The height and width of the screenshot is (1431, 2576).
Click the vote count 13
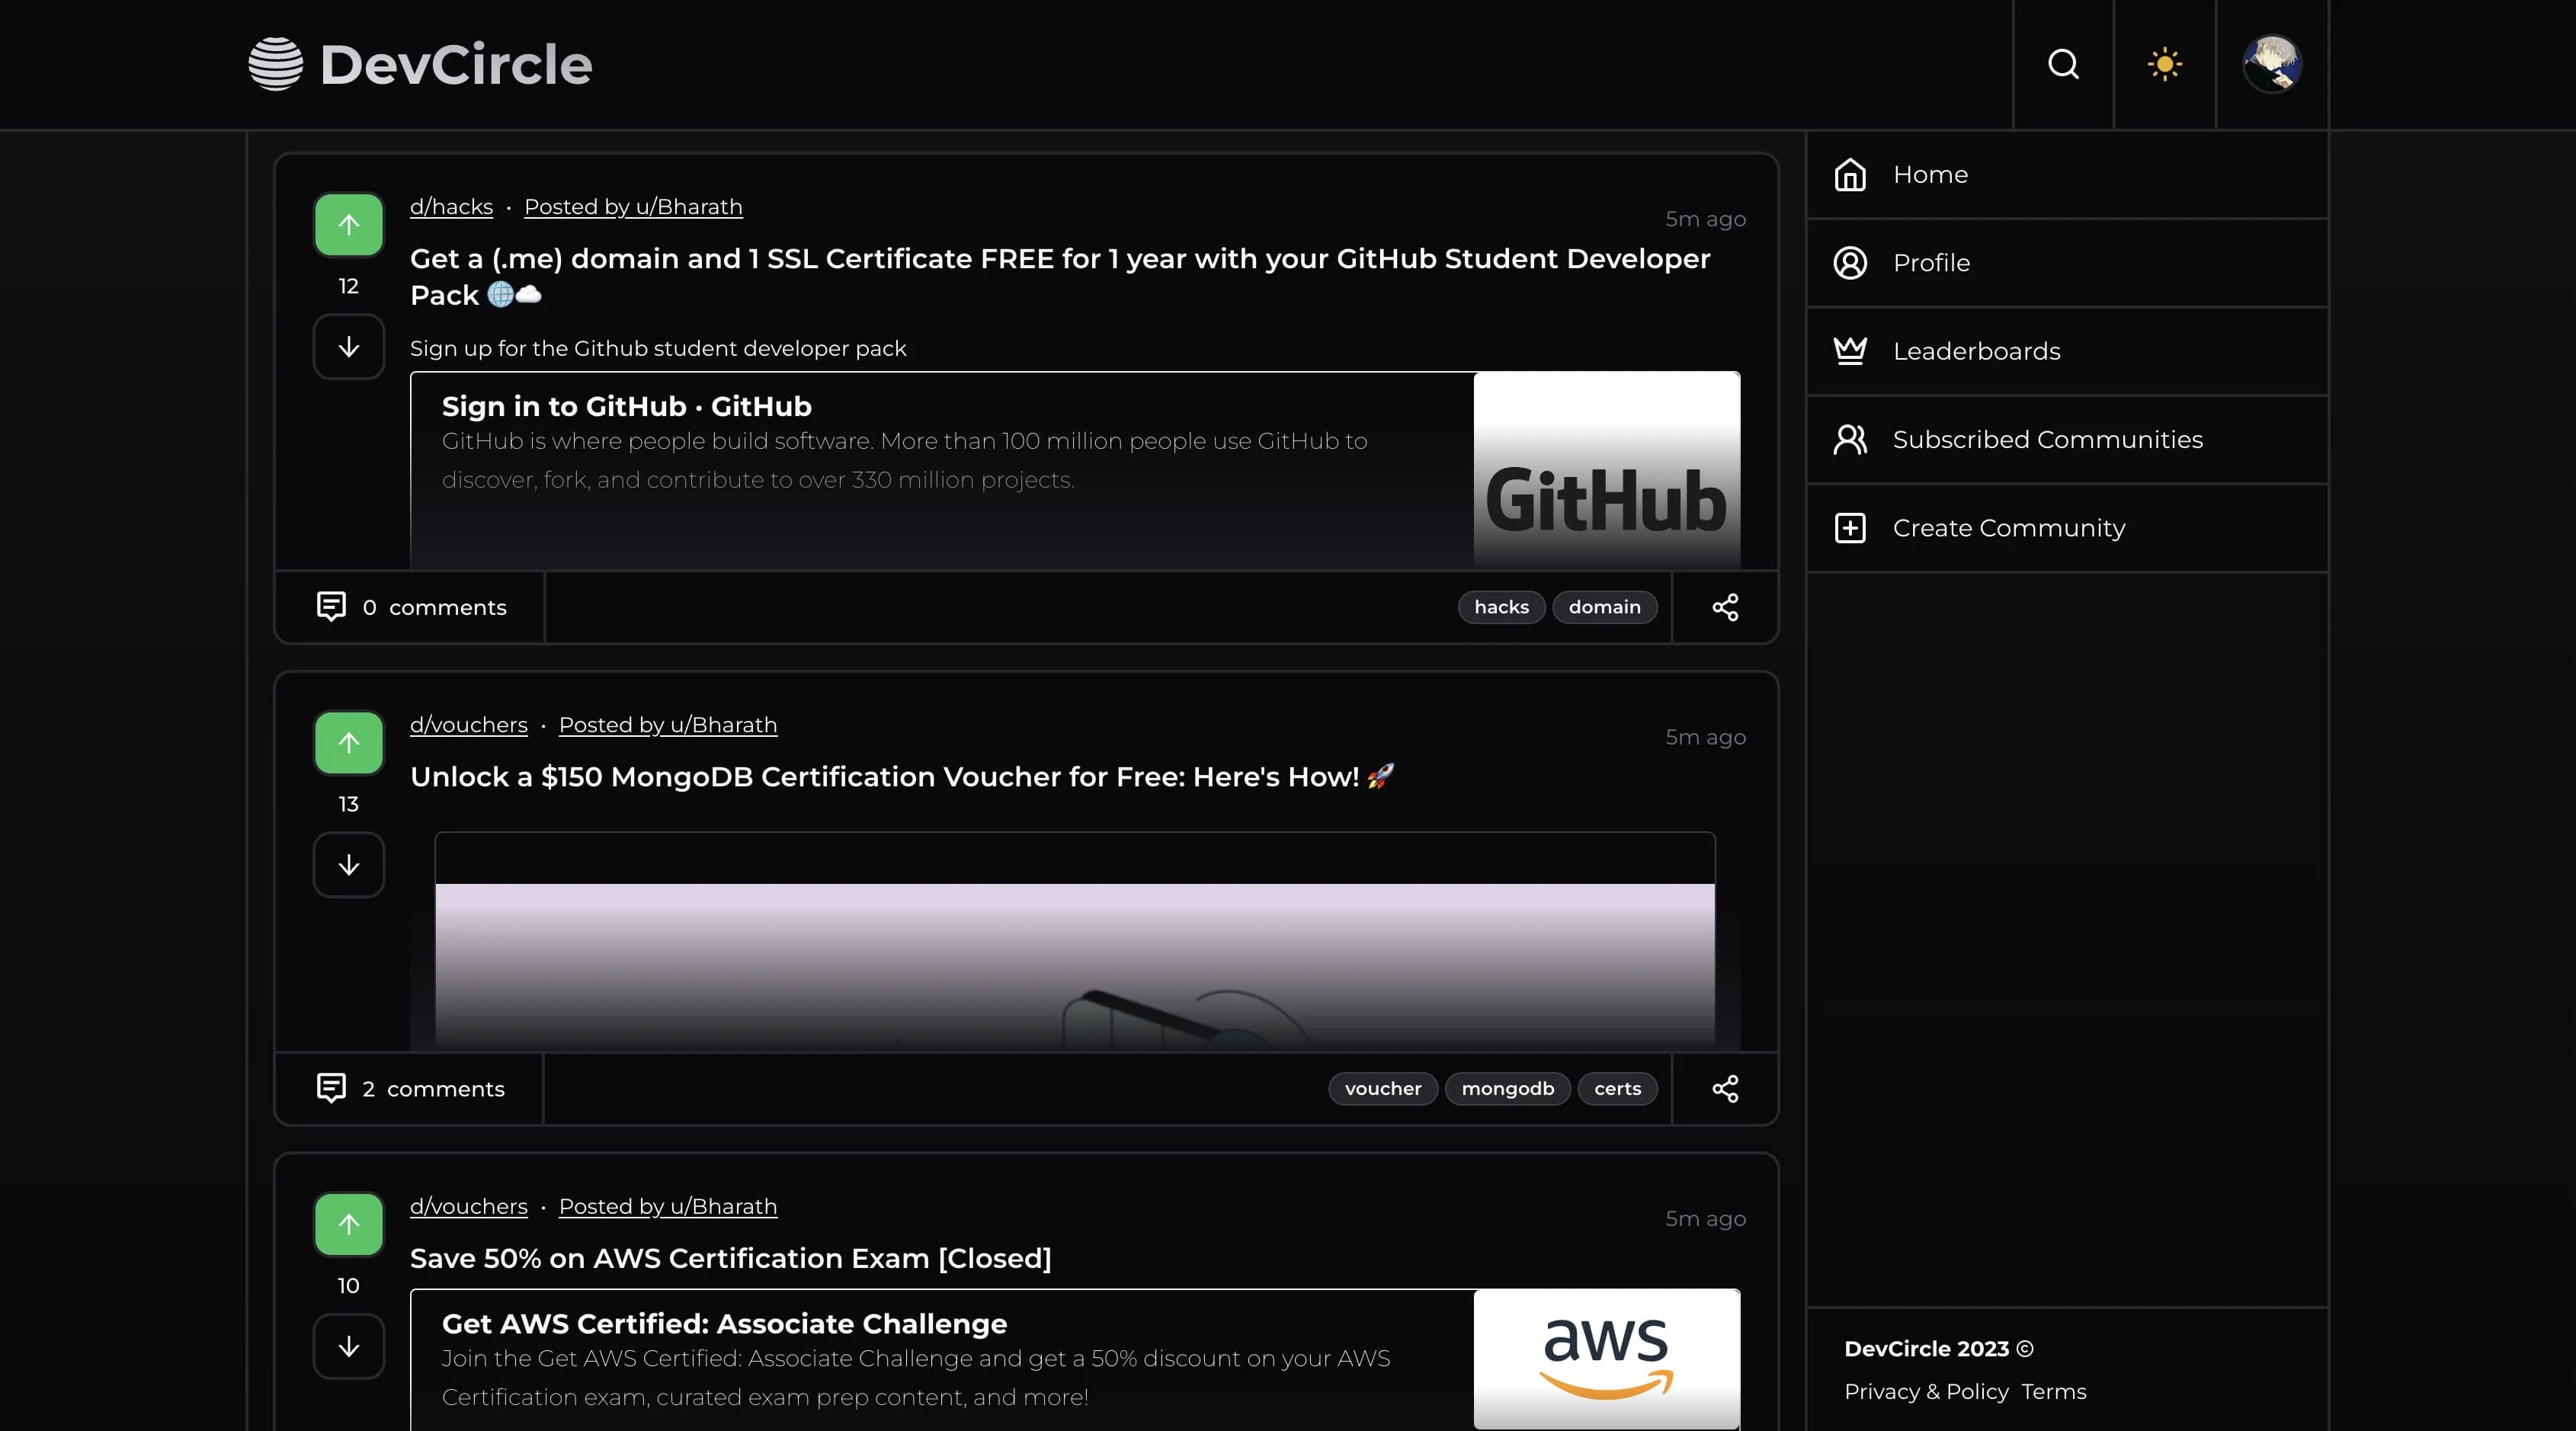[x=348, y=804]
